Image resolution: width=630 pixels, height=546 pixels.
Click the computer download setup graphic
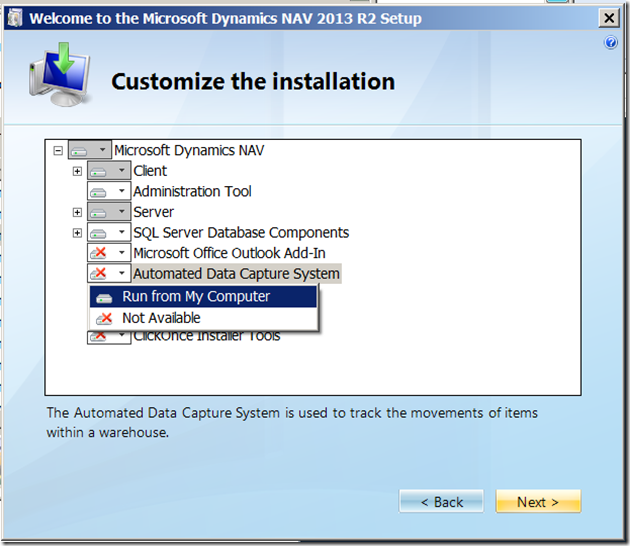[x=60, y=74]
